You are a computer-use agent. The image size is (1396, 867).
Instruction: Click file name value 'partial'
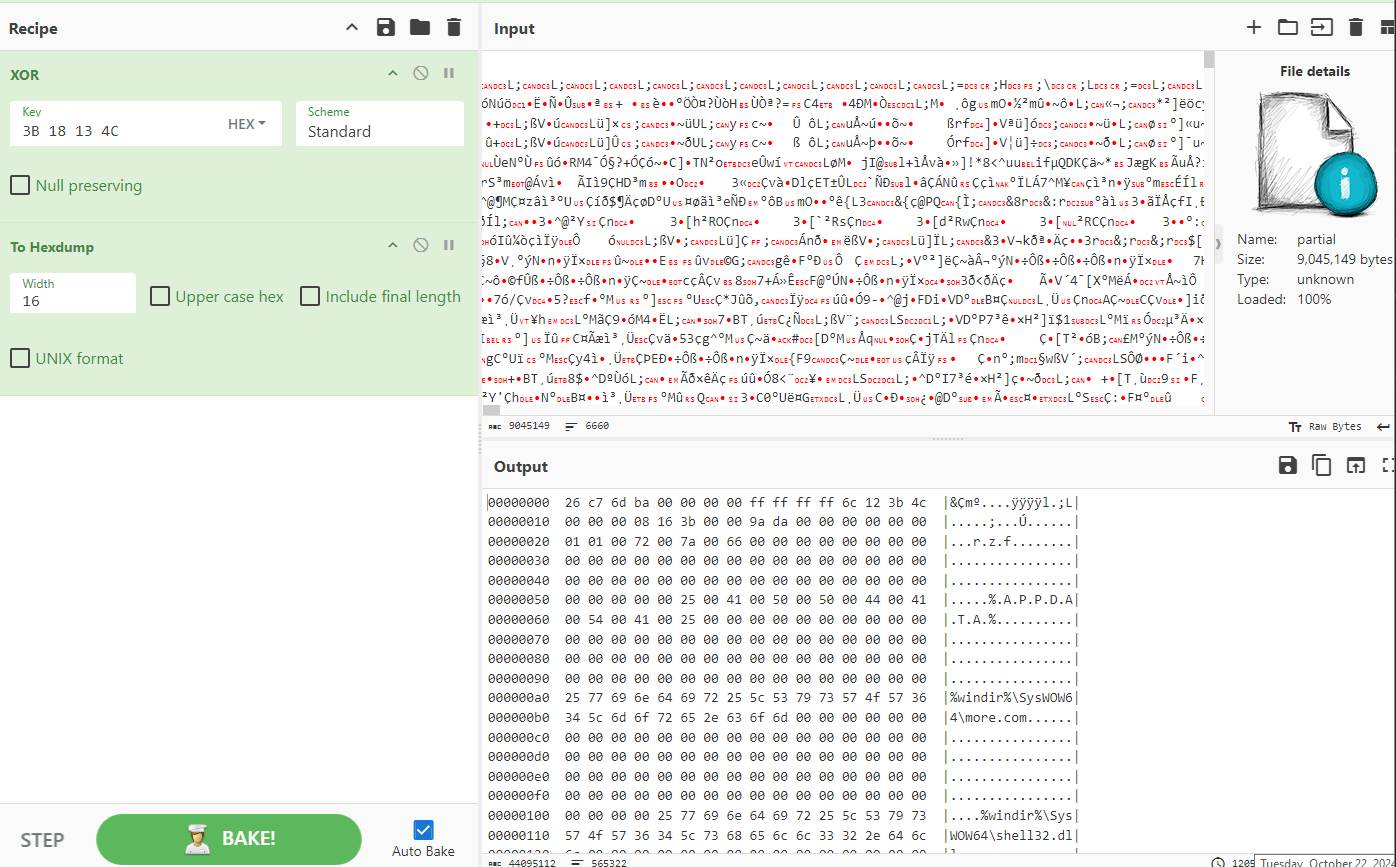click(1317, 240)
